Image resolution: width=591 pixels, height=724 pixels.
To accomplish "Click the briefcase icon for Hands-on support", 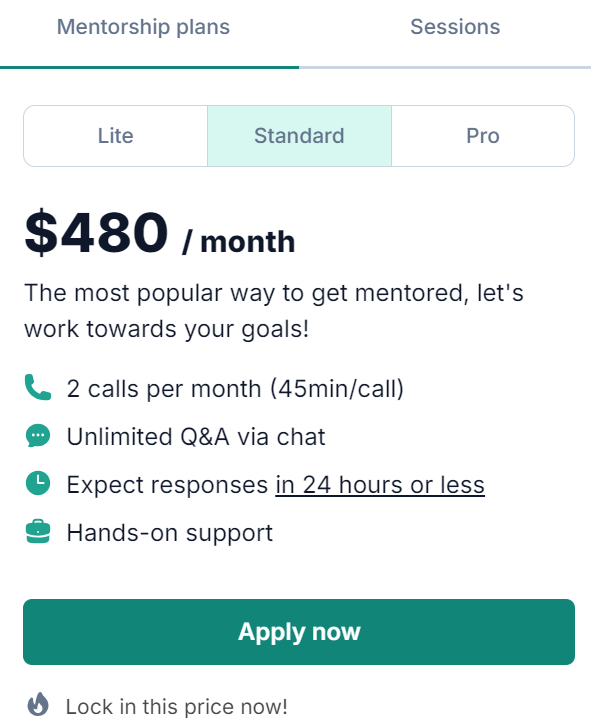I will click(38, 531).
